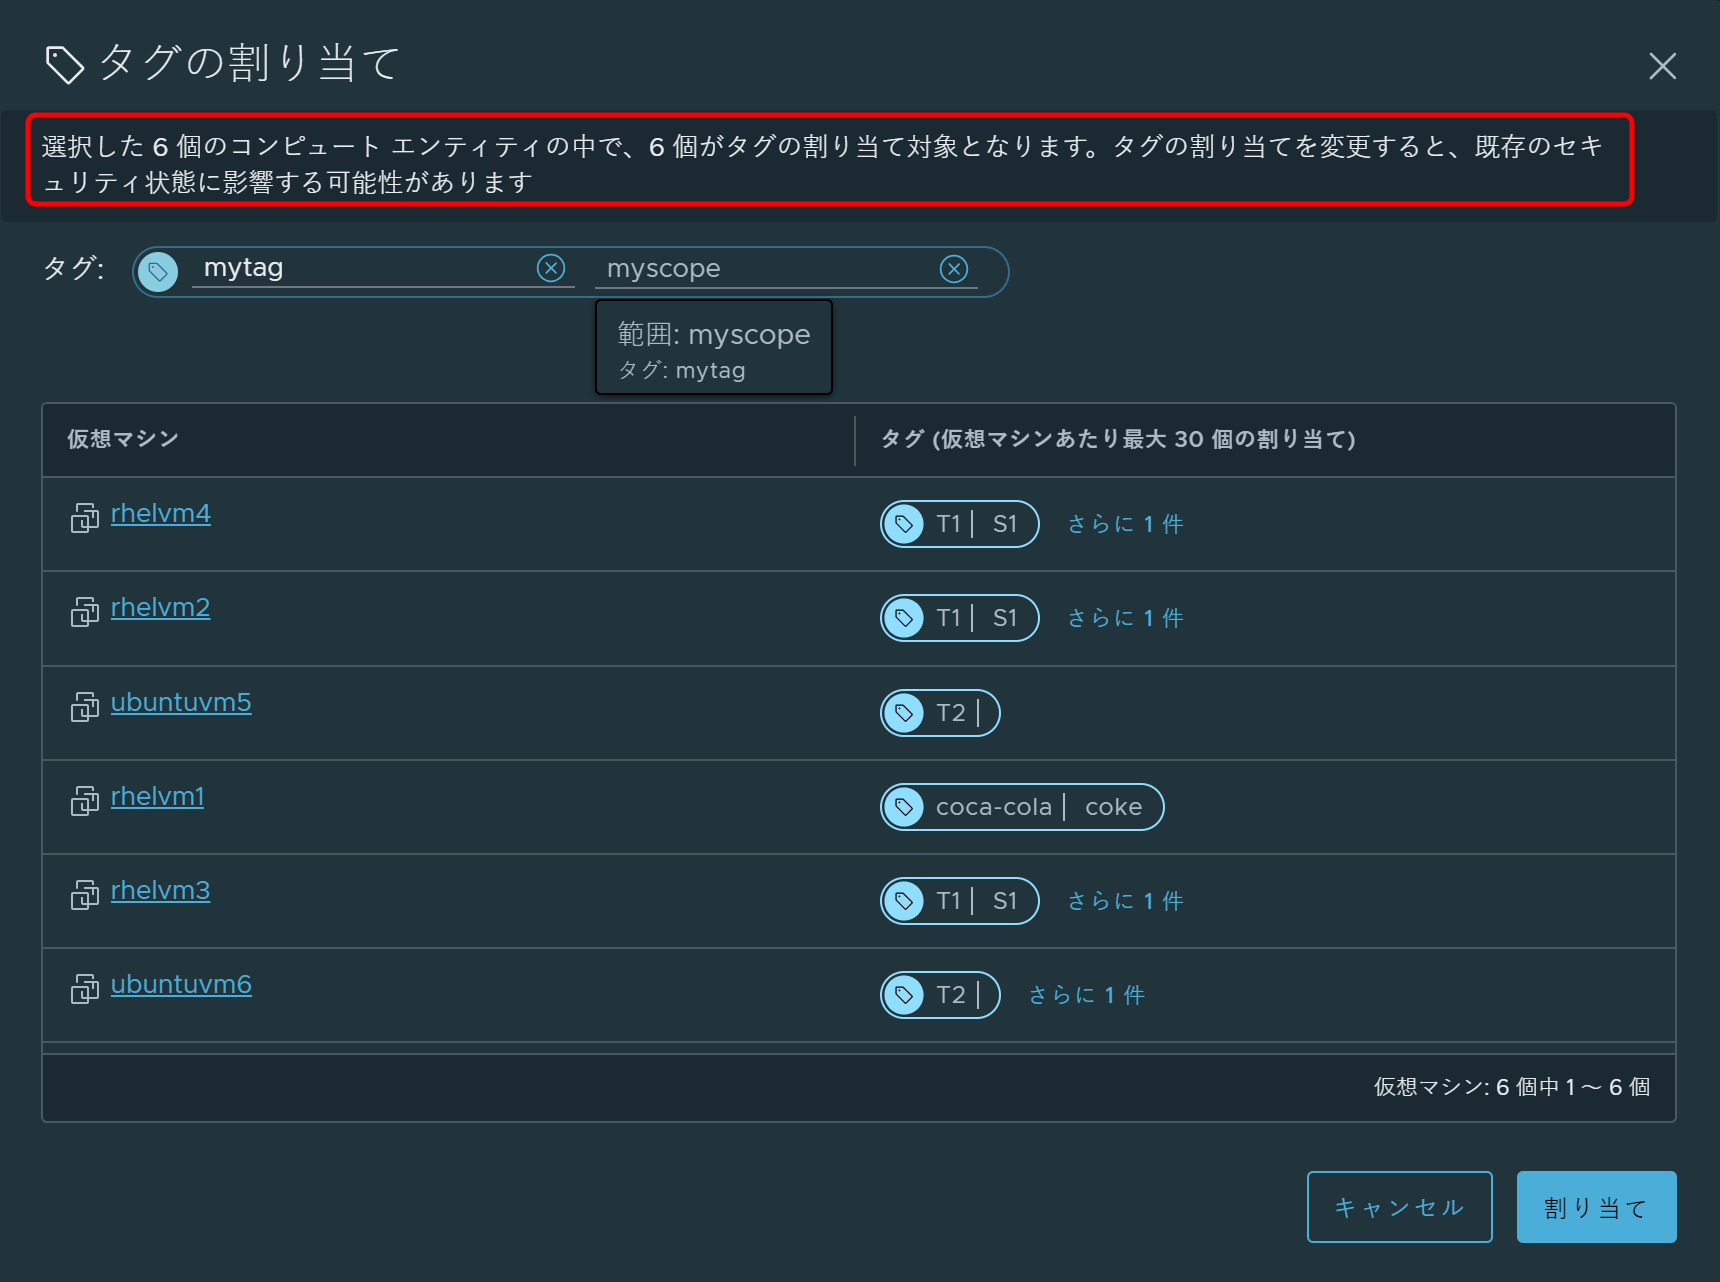Close the tag assignment dialog
This screenshot has width=1720, height=1282.
1662,66
